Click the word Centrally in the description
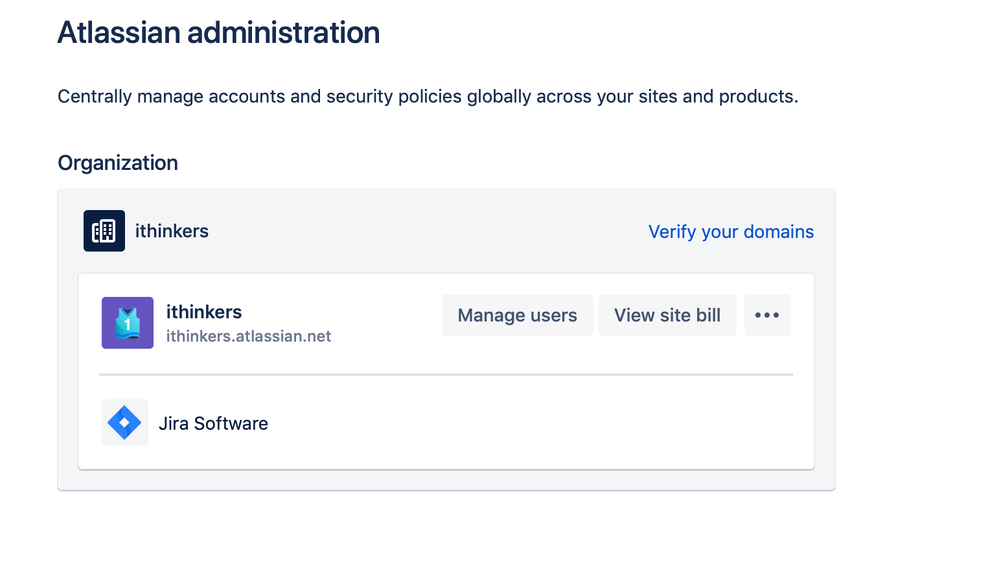This screenshot has height=564, width=999. click(95, 97)
